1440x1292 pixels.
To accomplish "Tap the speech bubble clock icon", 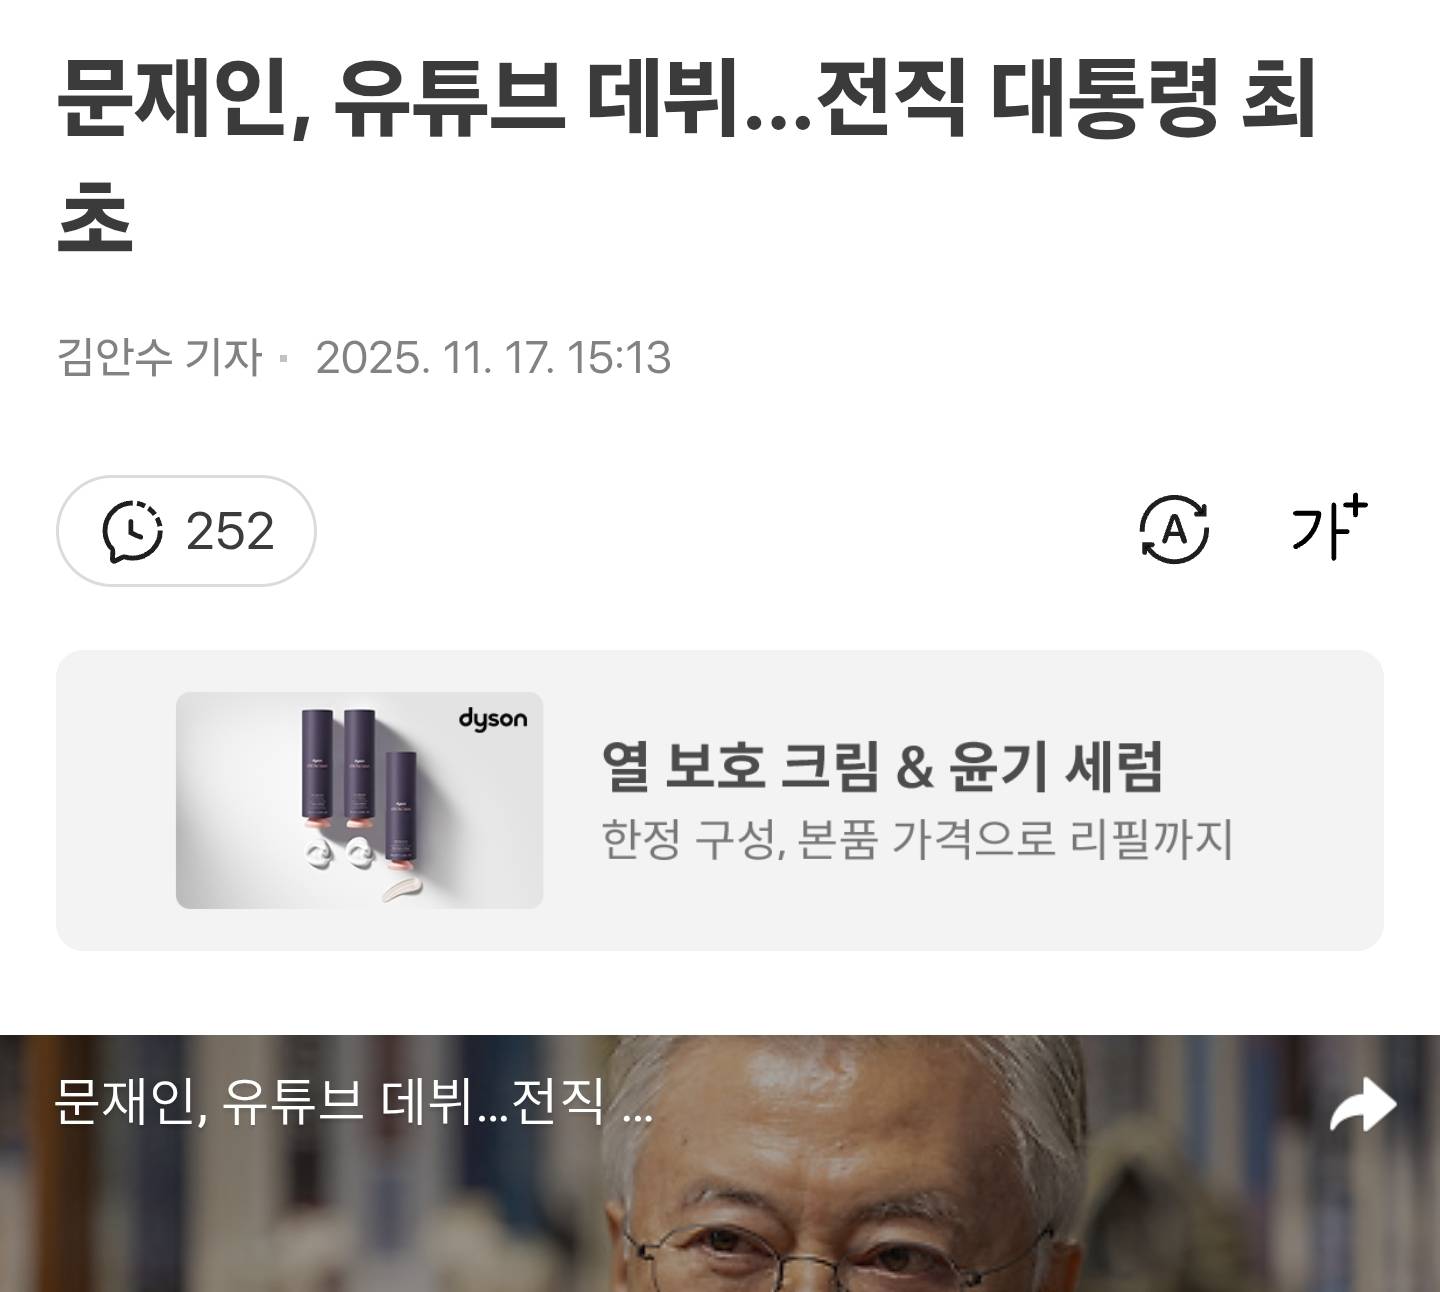I will tap(132, 531).
